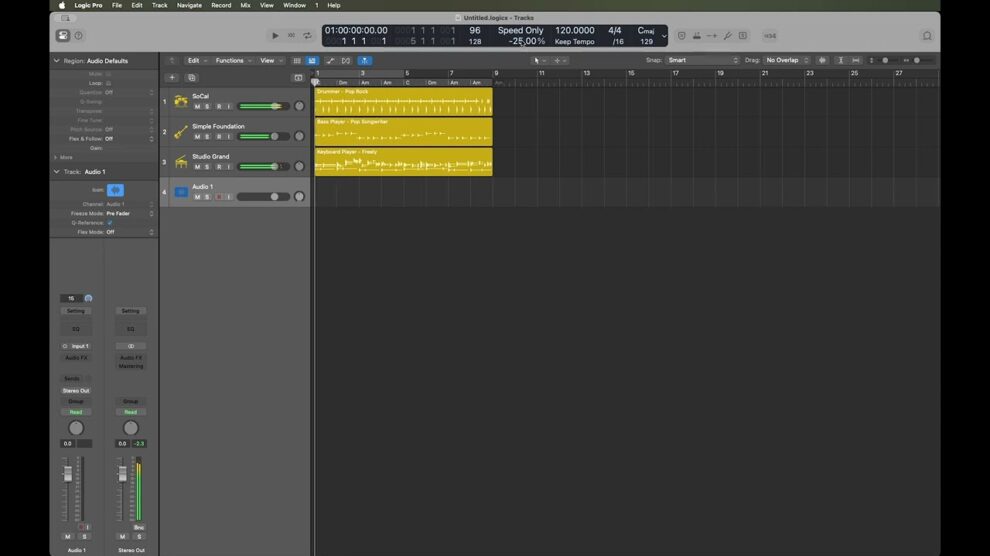The height and width of the screenshot is (556, 990).
Task: Open the Edit dropdown in Tracks area
Action: [x=197, y=61]
